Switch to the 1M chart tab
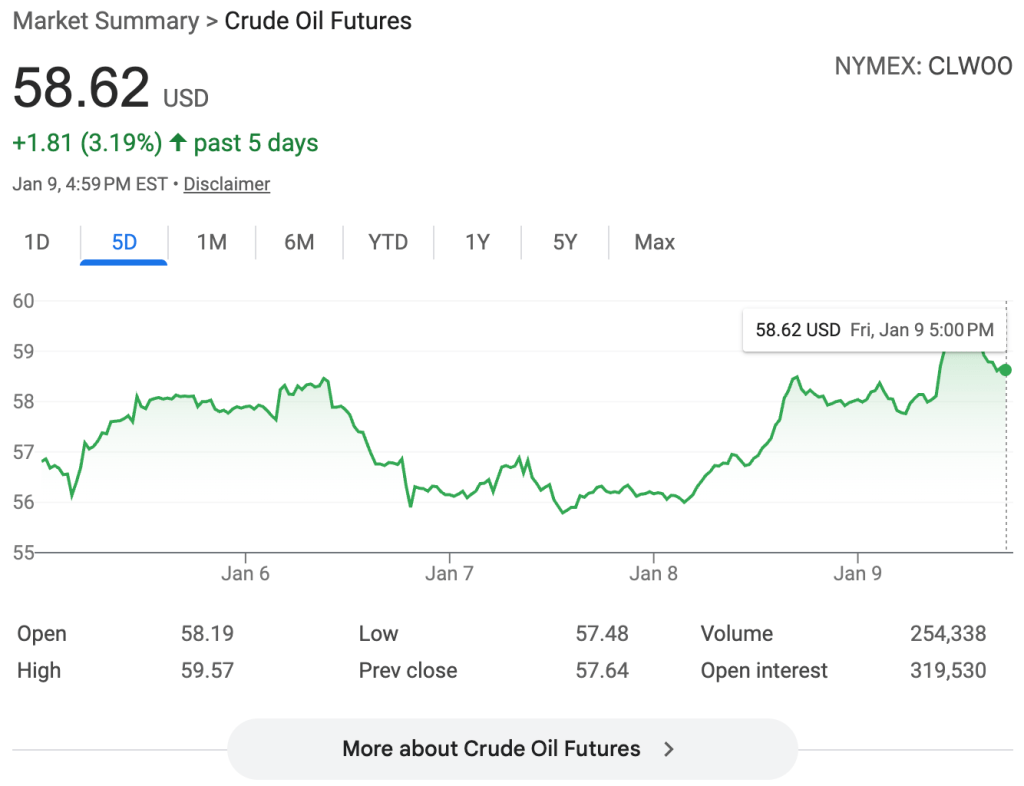The width and height of the screenshot is (1024, 786). click(x=211, y=242)
